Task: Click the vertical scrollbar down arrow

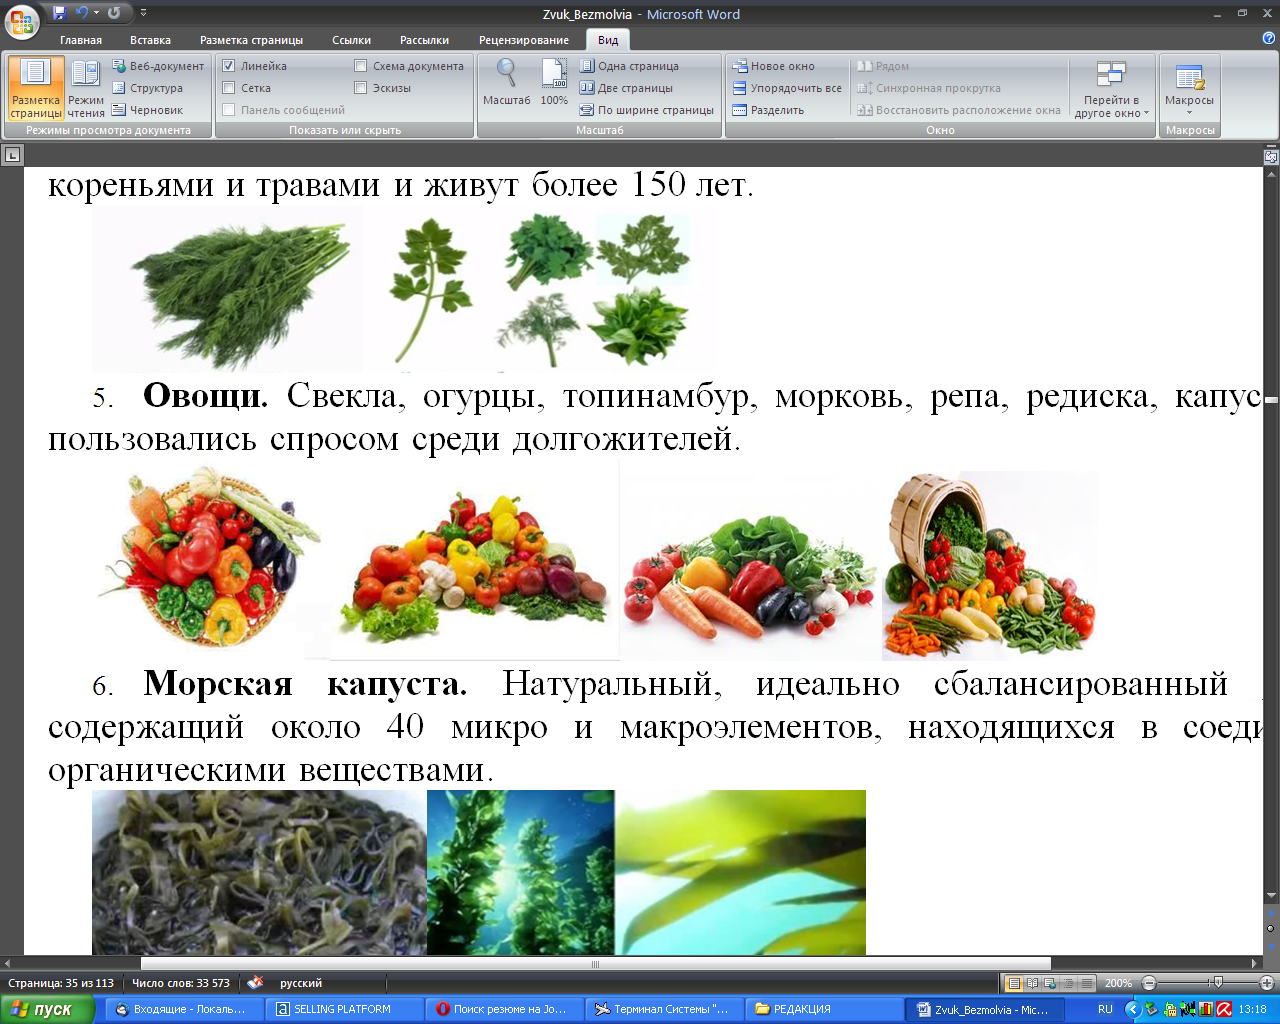Action: (x=1271, y=894)
